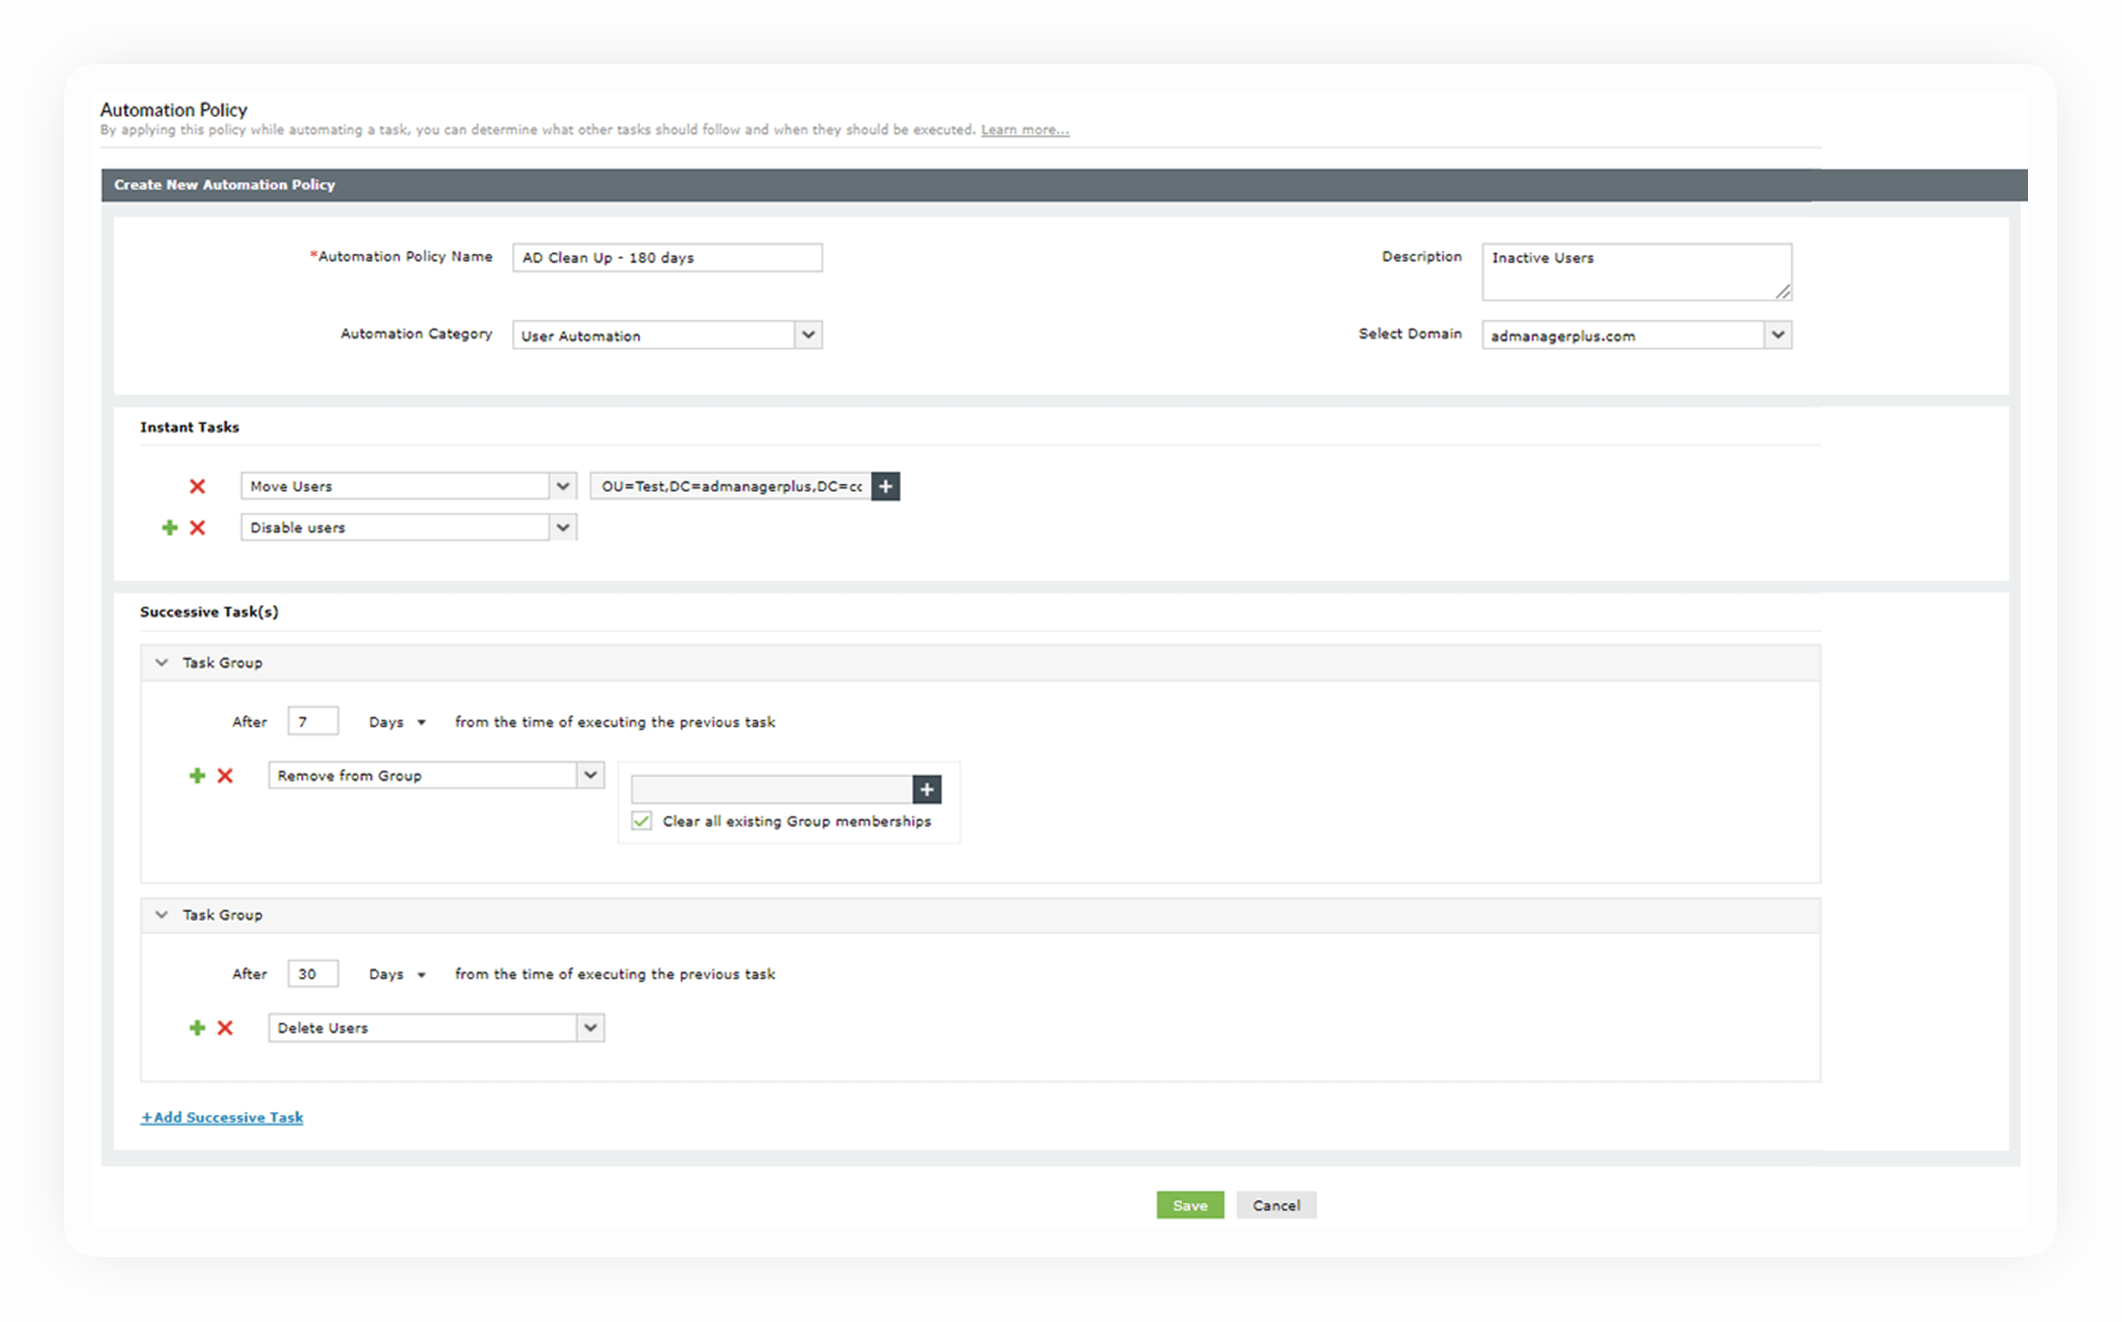Click green plus beside Disable users task
The width and height of the screenshot is (2122, 1322).
(x=169, y=527)
